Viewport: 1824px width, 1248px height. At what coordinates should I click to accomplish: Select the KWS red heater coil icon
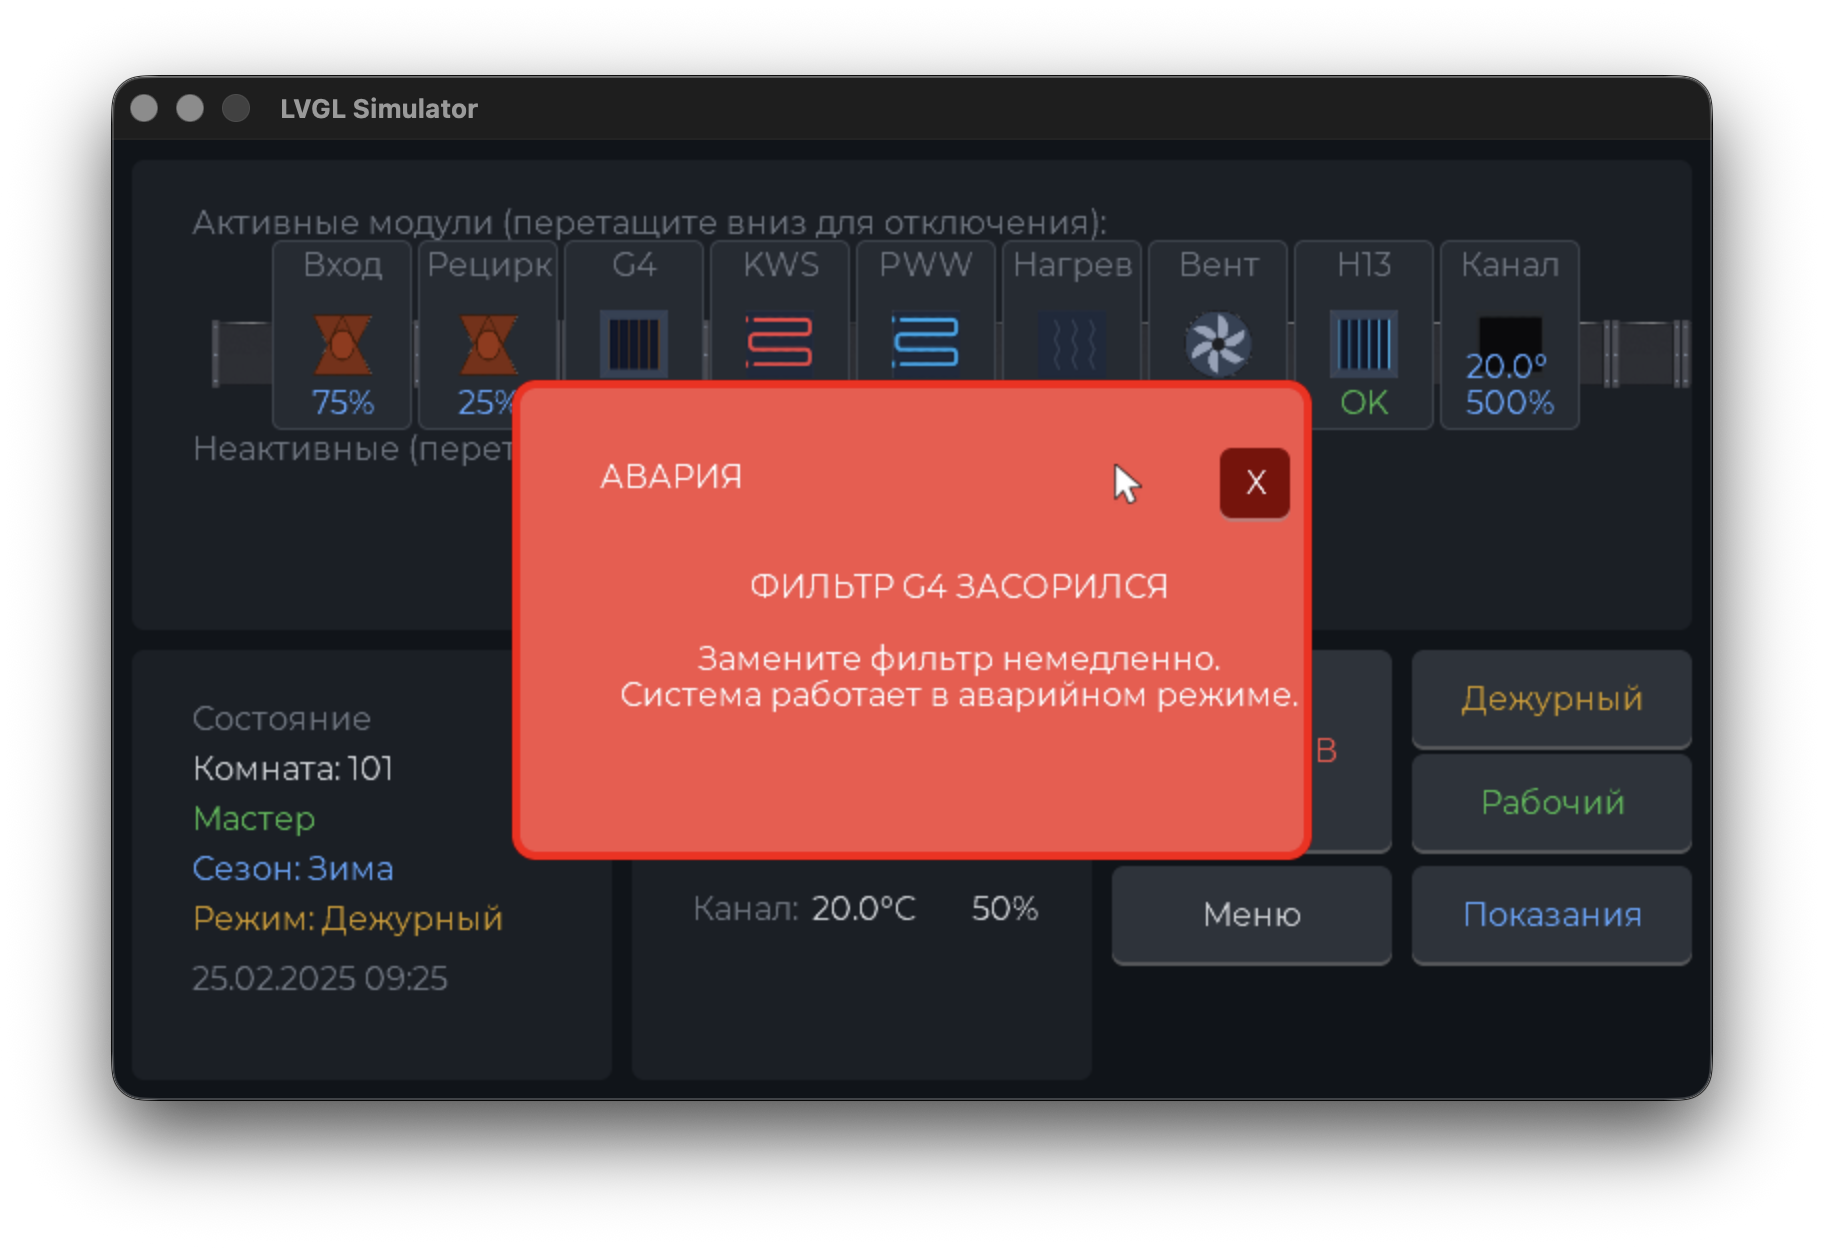[x=780, y=342]
